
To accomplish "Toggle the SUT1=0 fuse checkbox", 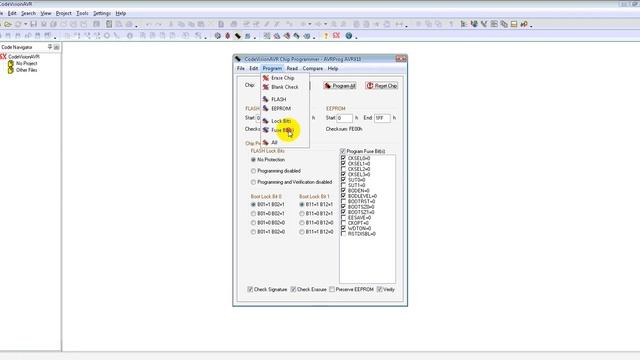I will tap(343, 185).
